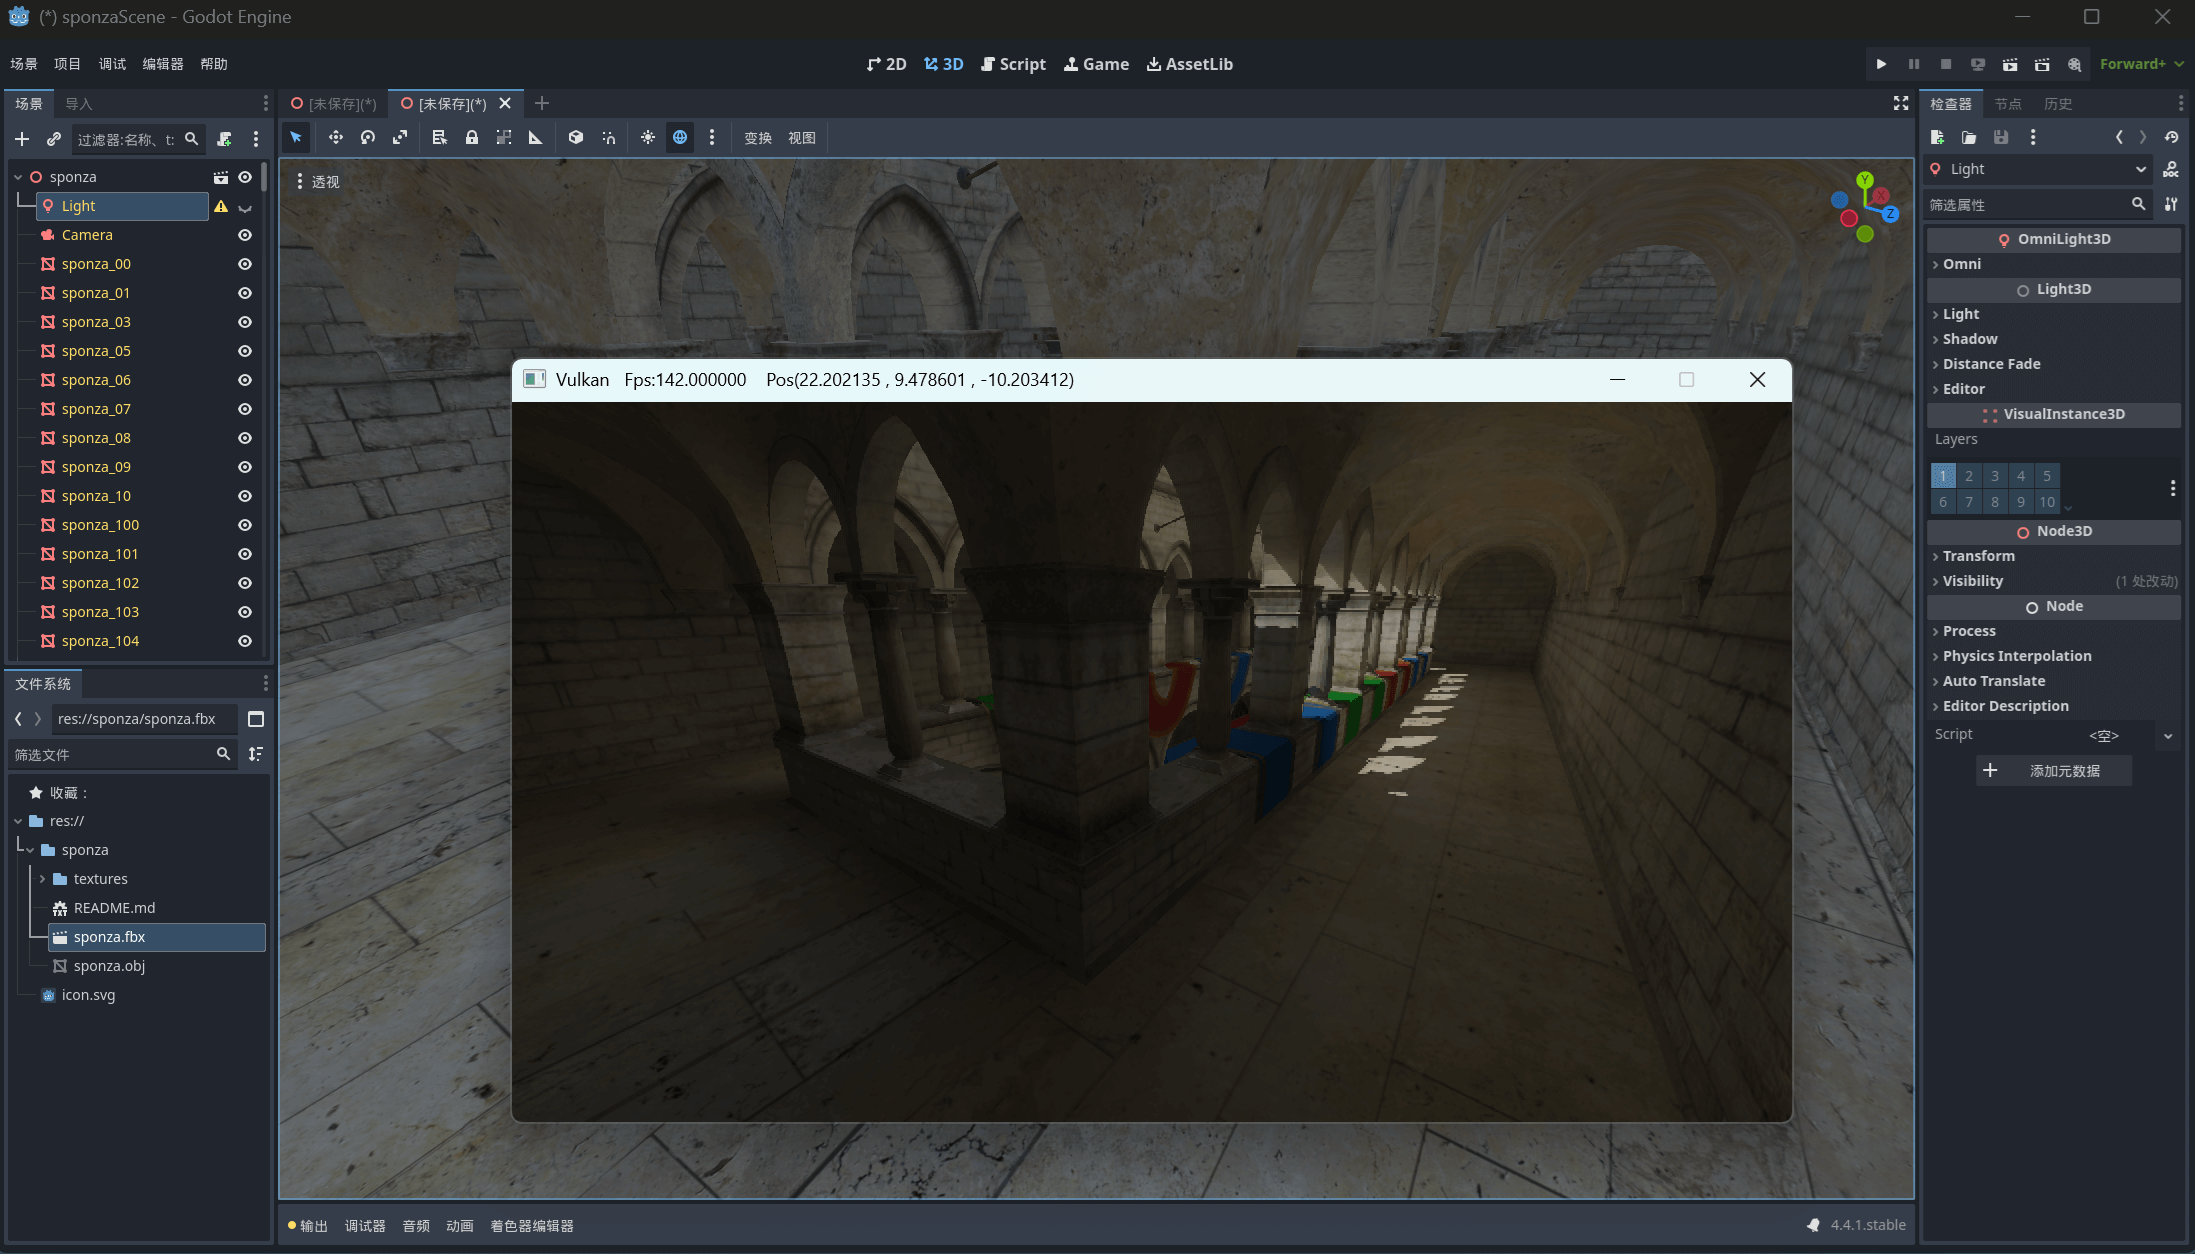
Task: Enable render layer 3 for Light
Action: pyautogui.click(x=1994, y=476)
